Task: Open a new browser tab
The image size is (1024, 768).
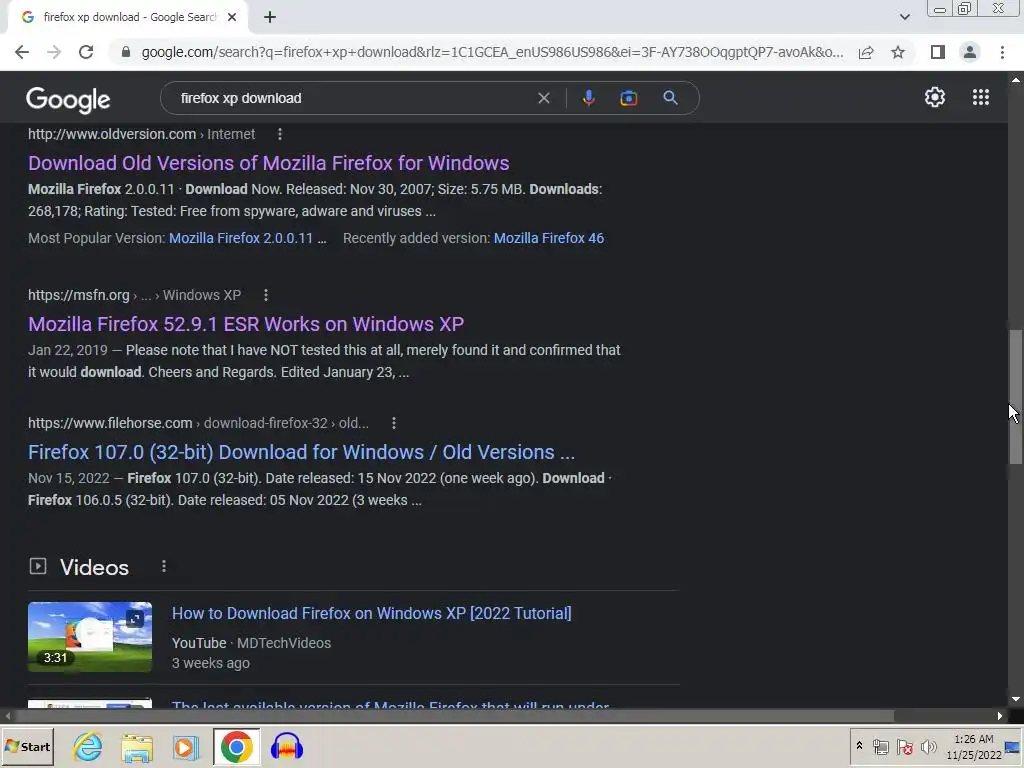Action: coord(270,18)
